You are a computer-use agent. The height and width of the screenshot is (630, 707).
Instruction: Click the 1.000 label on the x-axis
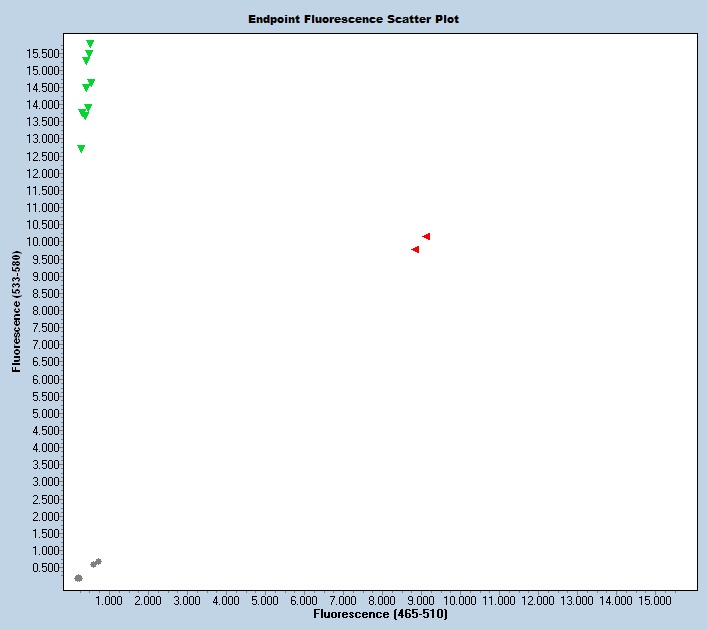[x=108, y=600]
